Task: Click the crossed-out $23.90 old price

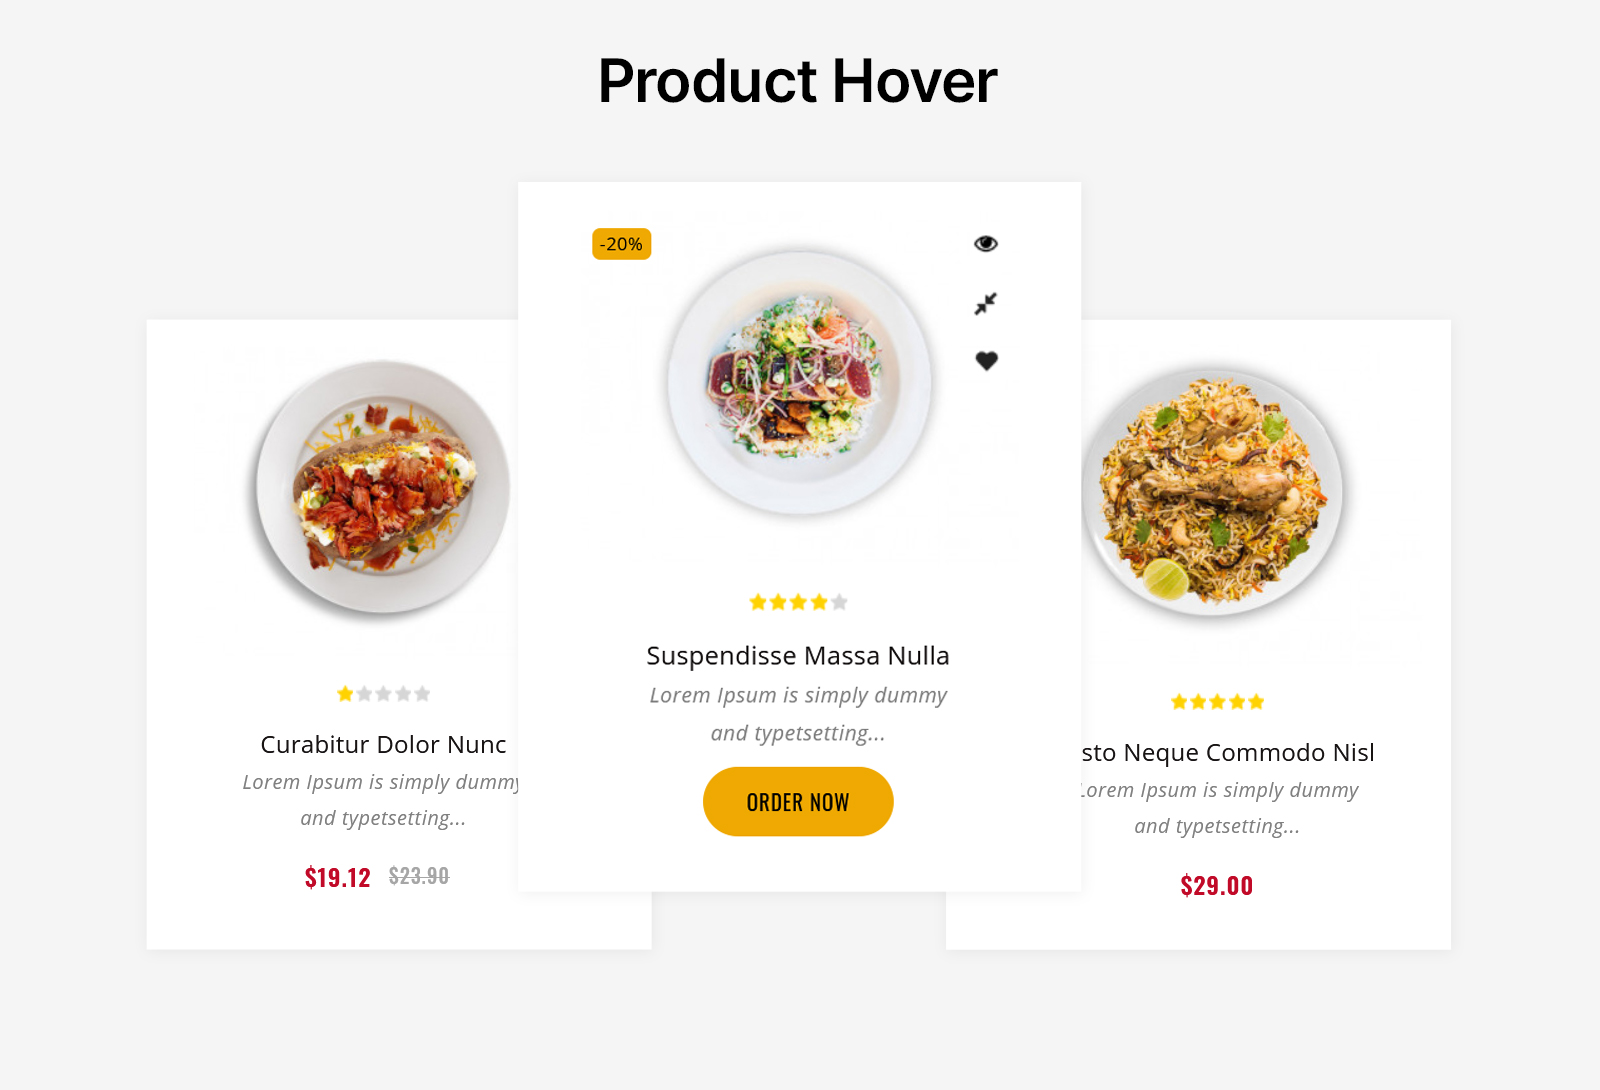Action: (419, 877)
